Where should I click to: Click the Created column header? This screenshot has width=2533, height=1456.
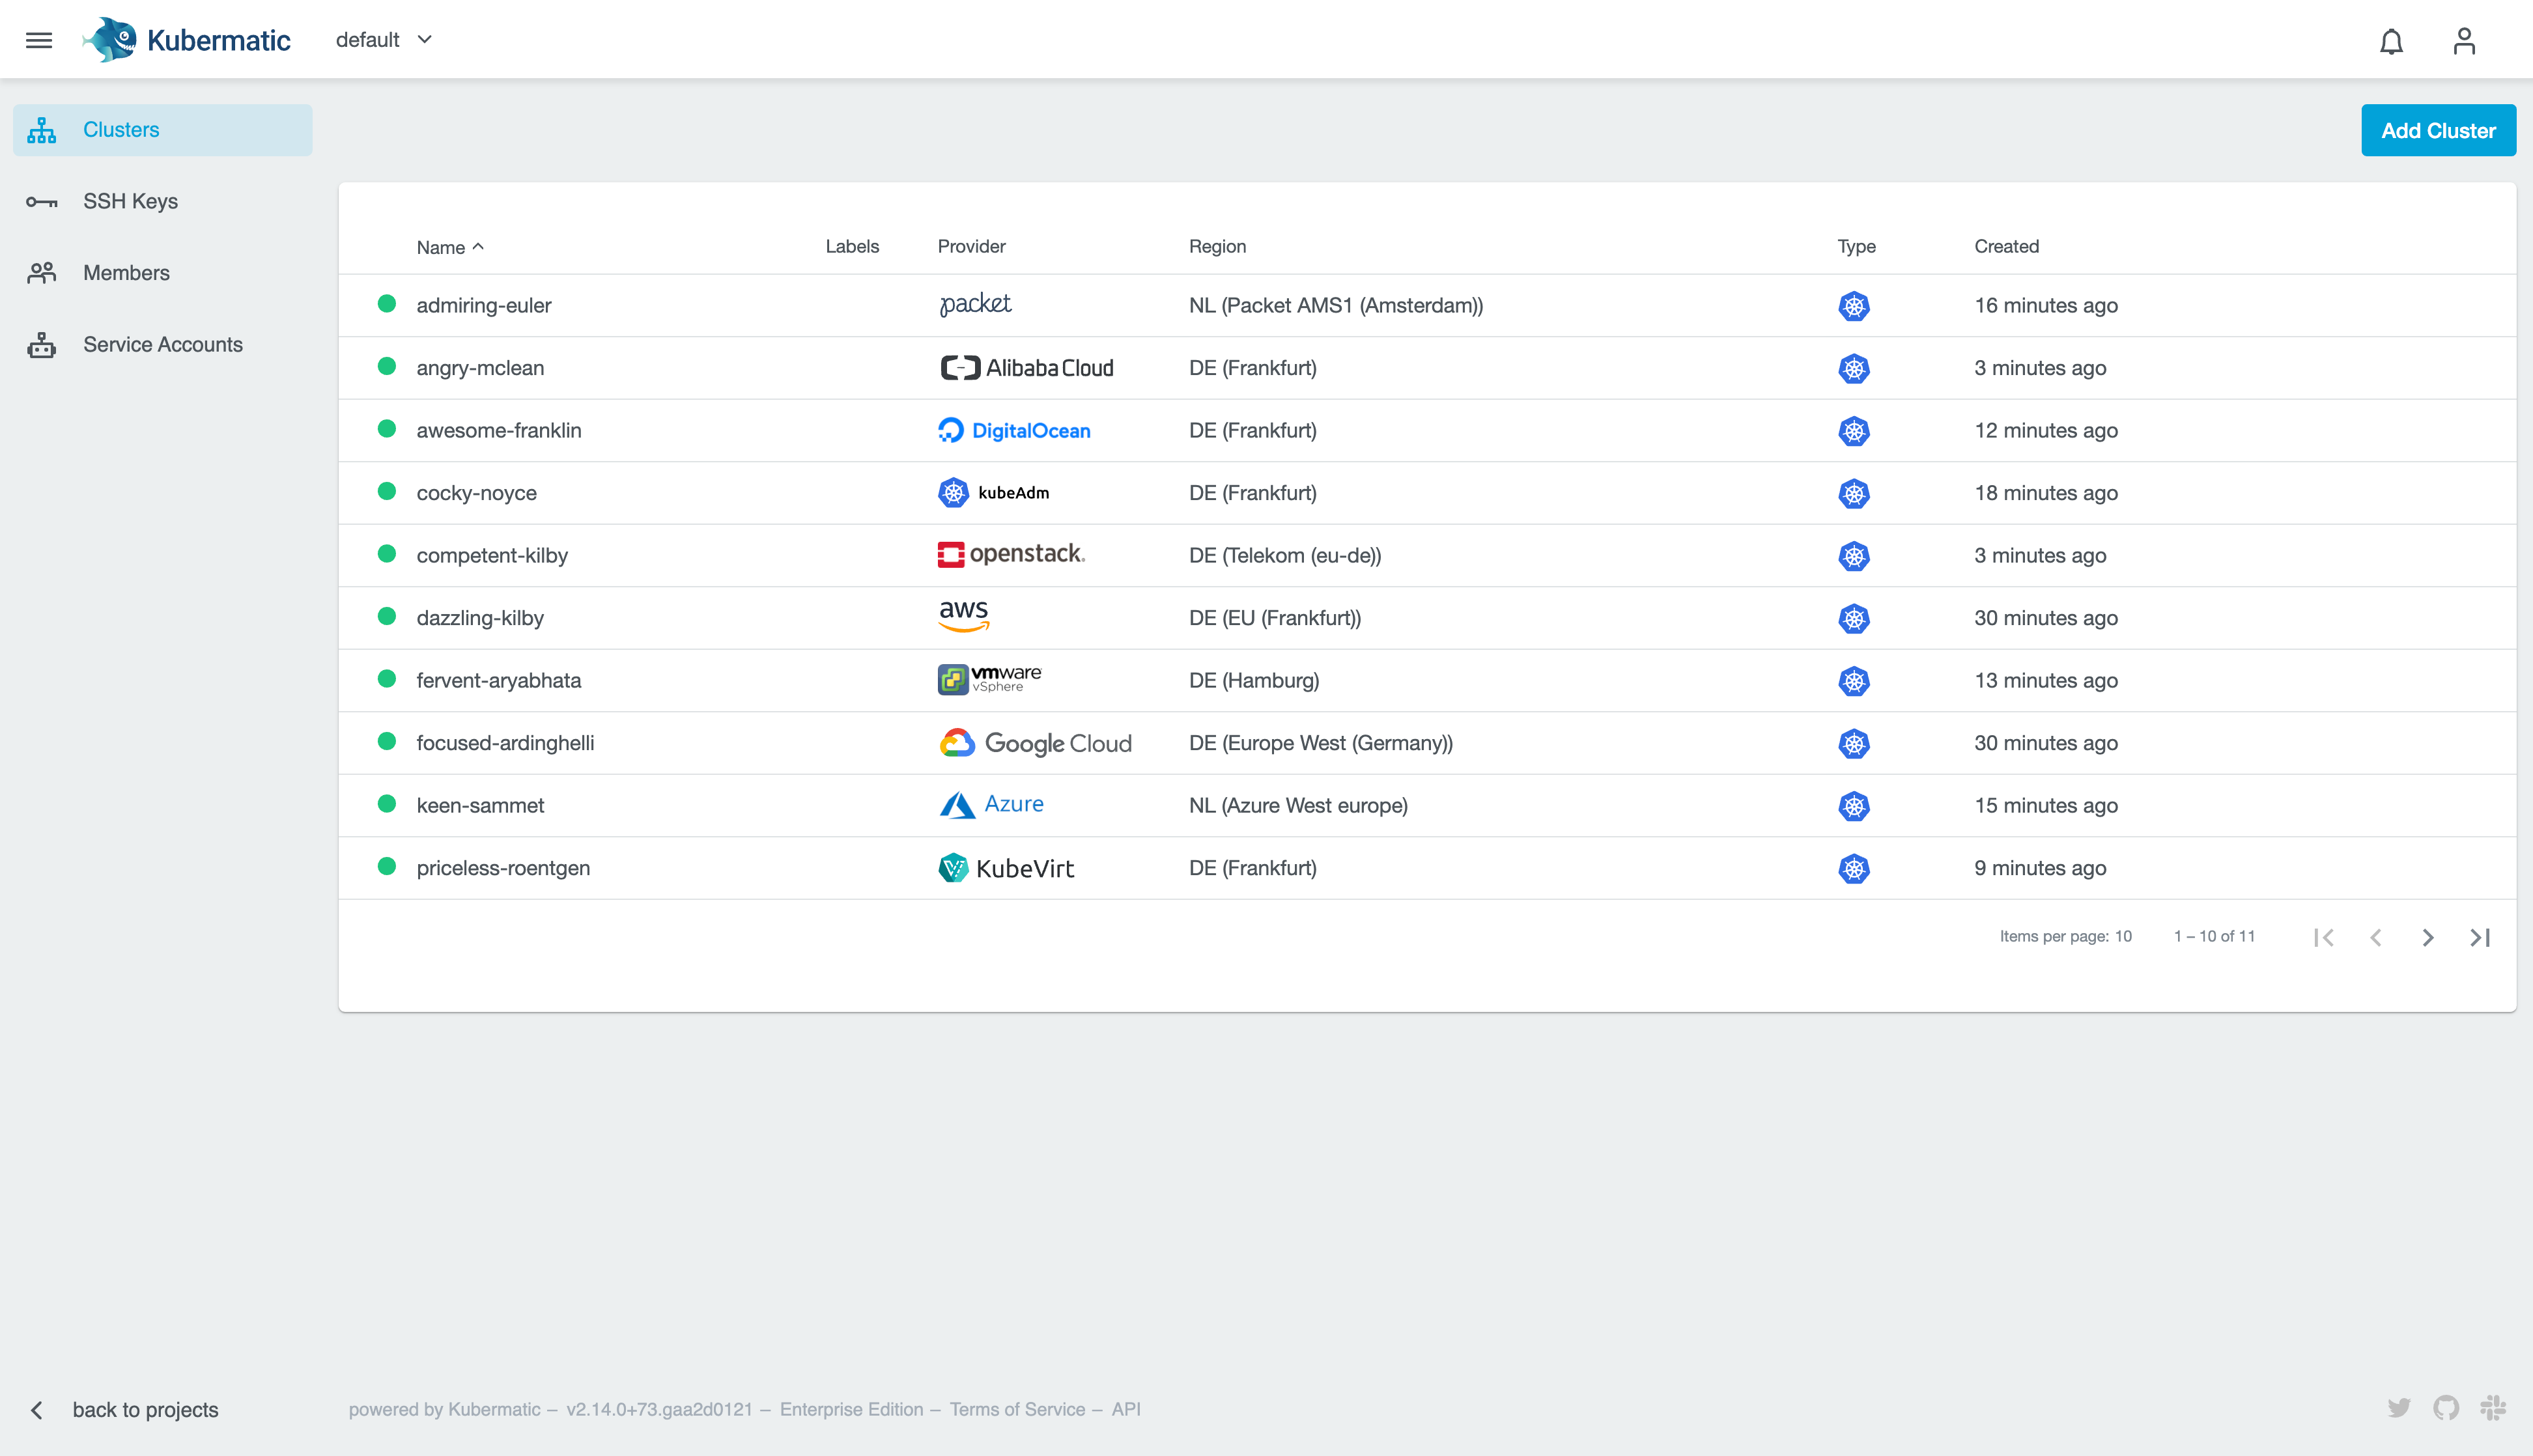[2006, 246]
